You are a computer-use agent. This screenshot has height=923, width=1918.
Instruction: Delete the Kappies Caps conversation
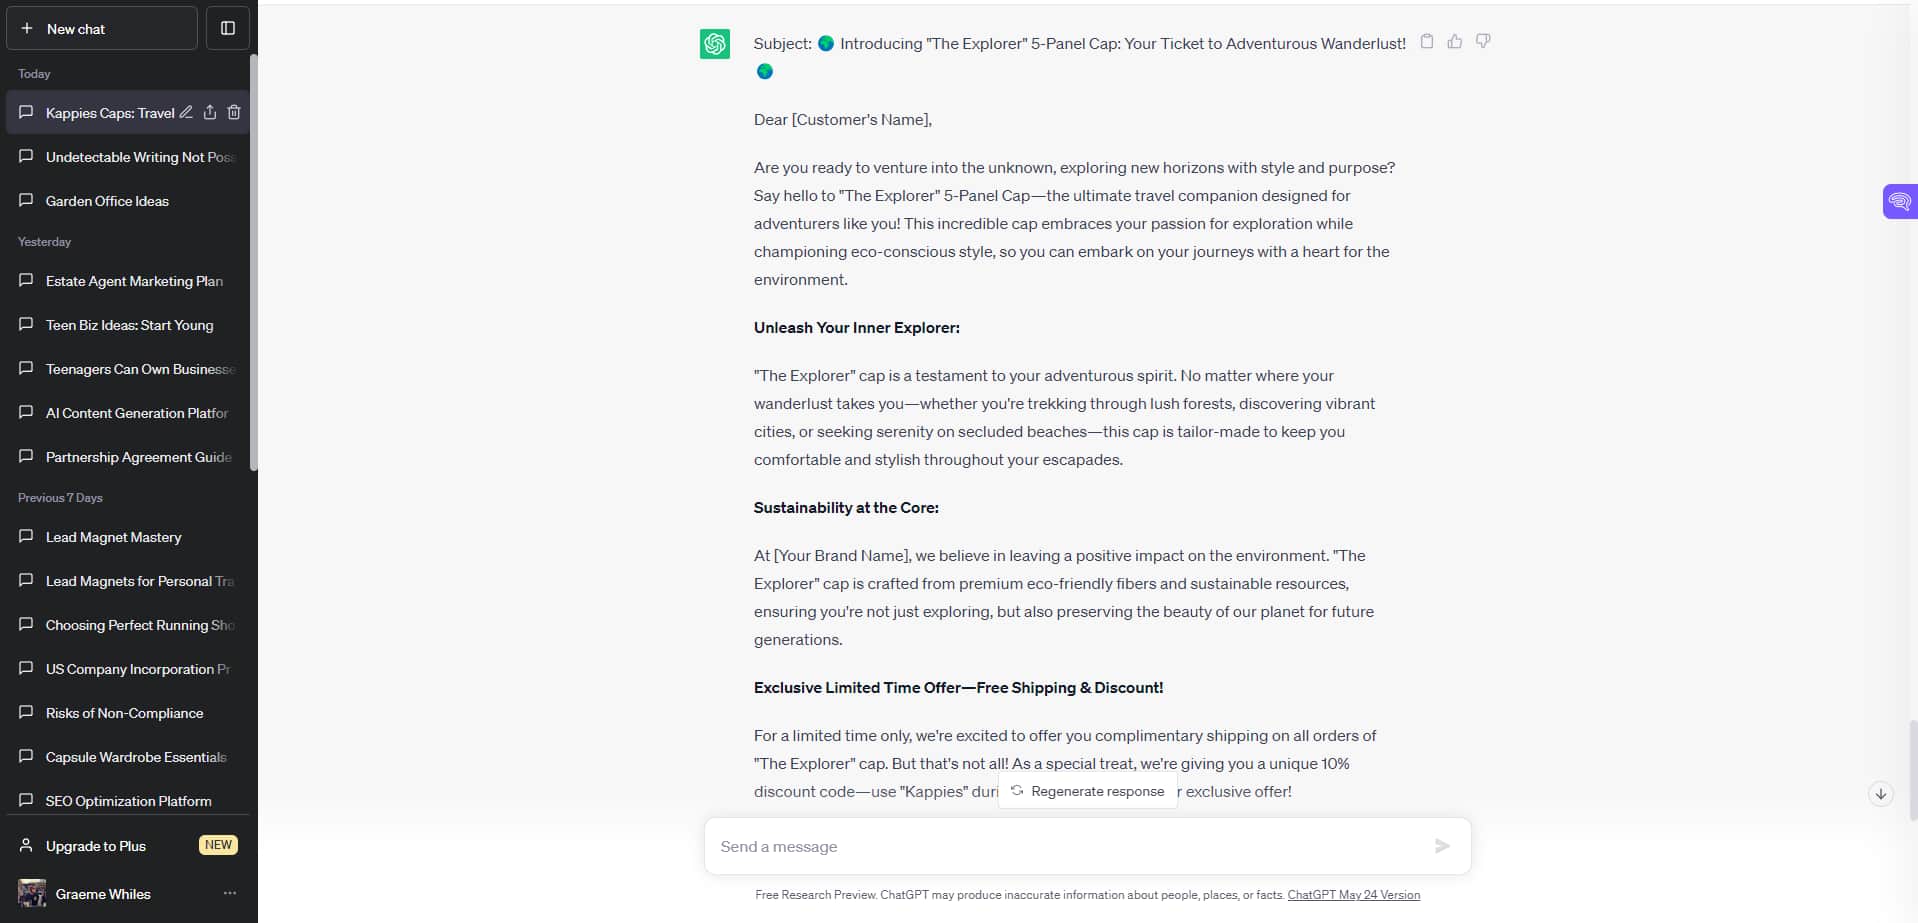pyautogui.click(x=234, y=112)
